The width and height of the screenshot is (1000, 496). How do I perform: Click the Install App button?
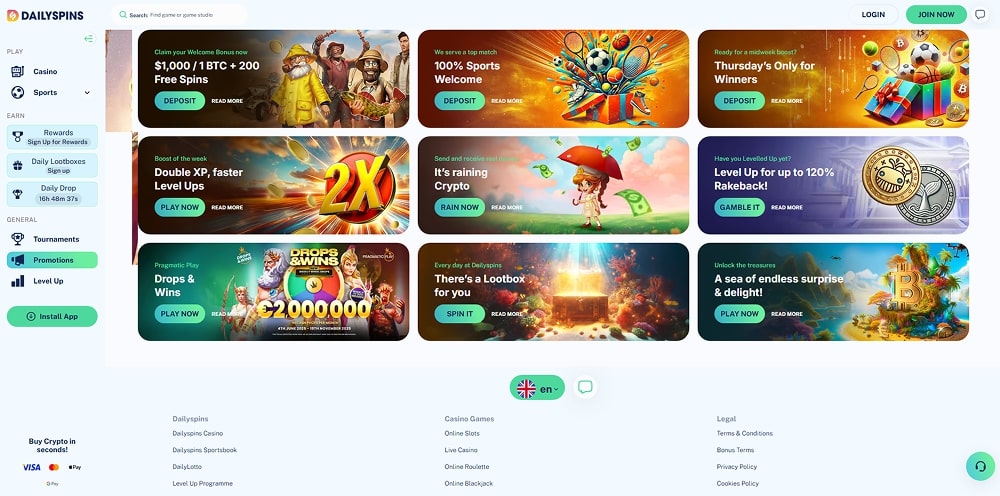(52, 316)
